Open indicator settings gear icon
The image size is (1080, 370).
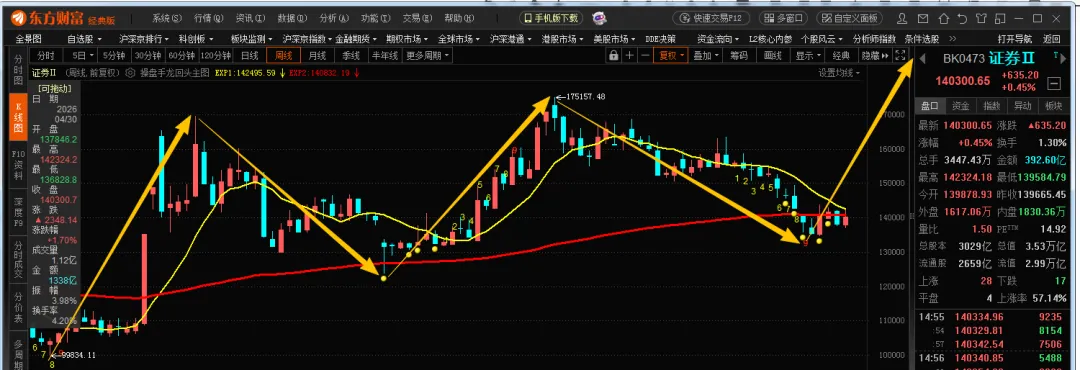[129, 72]
